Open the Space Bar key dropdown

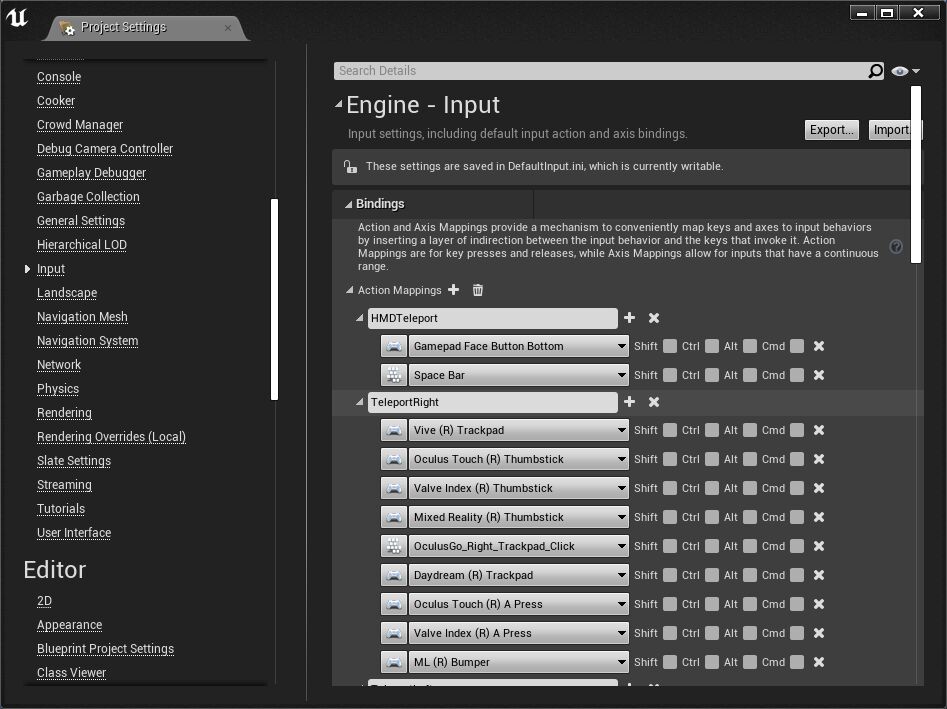pyautogui.click(x=518, y=375)
